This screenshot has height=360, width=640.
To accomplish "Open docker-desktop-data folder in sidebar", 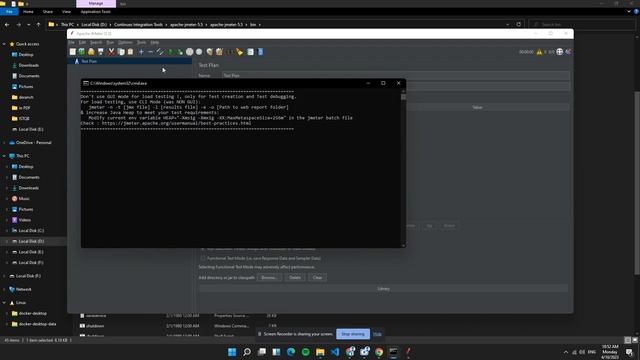I will (x=37, y=324).
